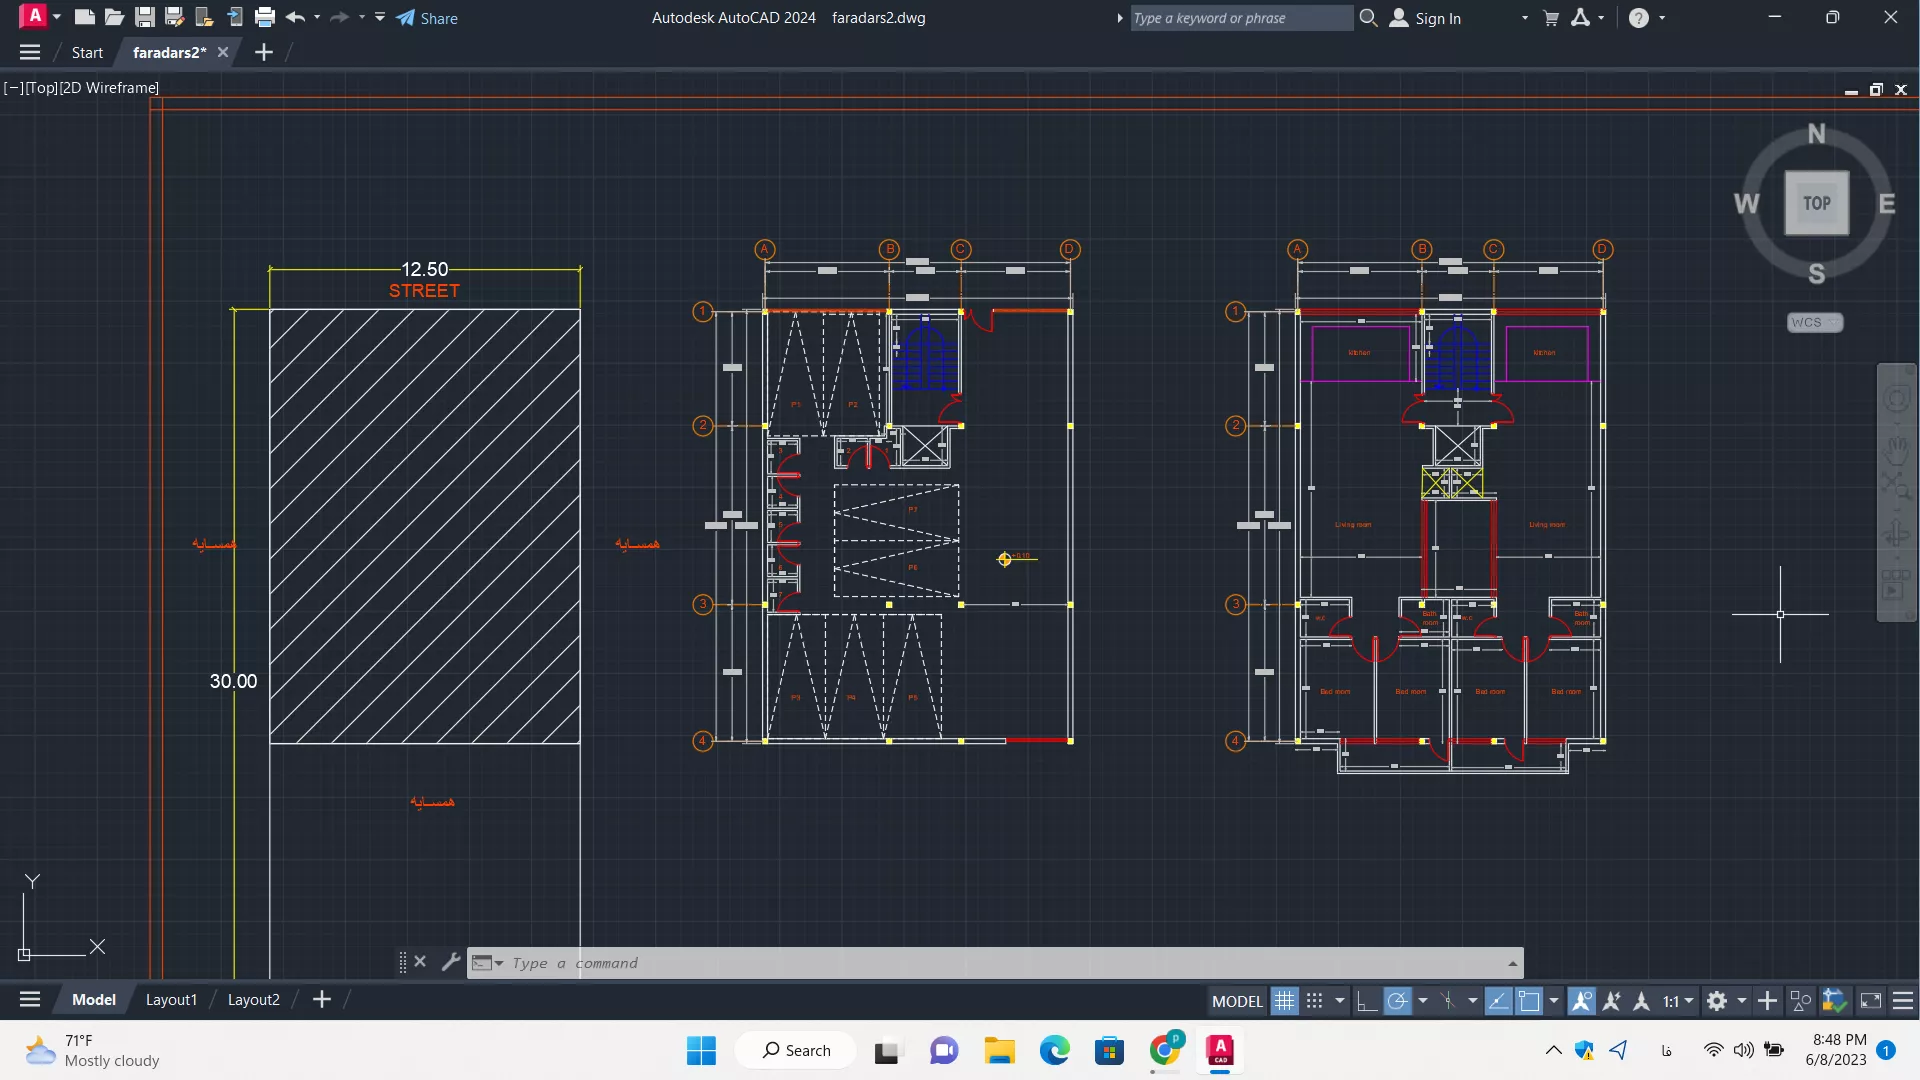
Task: Create a new drawing from Quick Access toolbar
Action: [x=85, y=17]
